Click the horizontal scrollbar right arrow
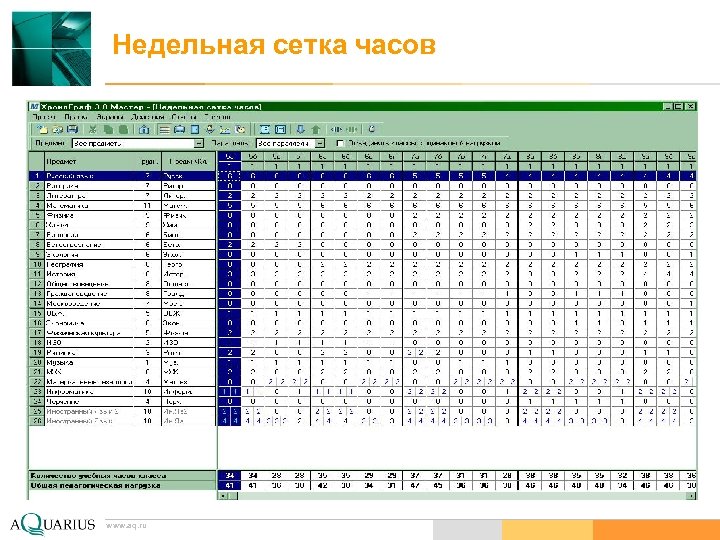The image size is (720, 540). click(x=691, y=496)
